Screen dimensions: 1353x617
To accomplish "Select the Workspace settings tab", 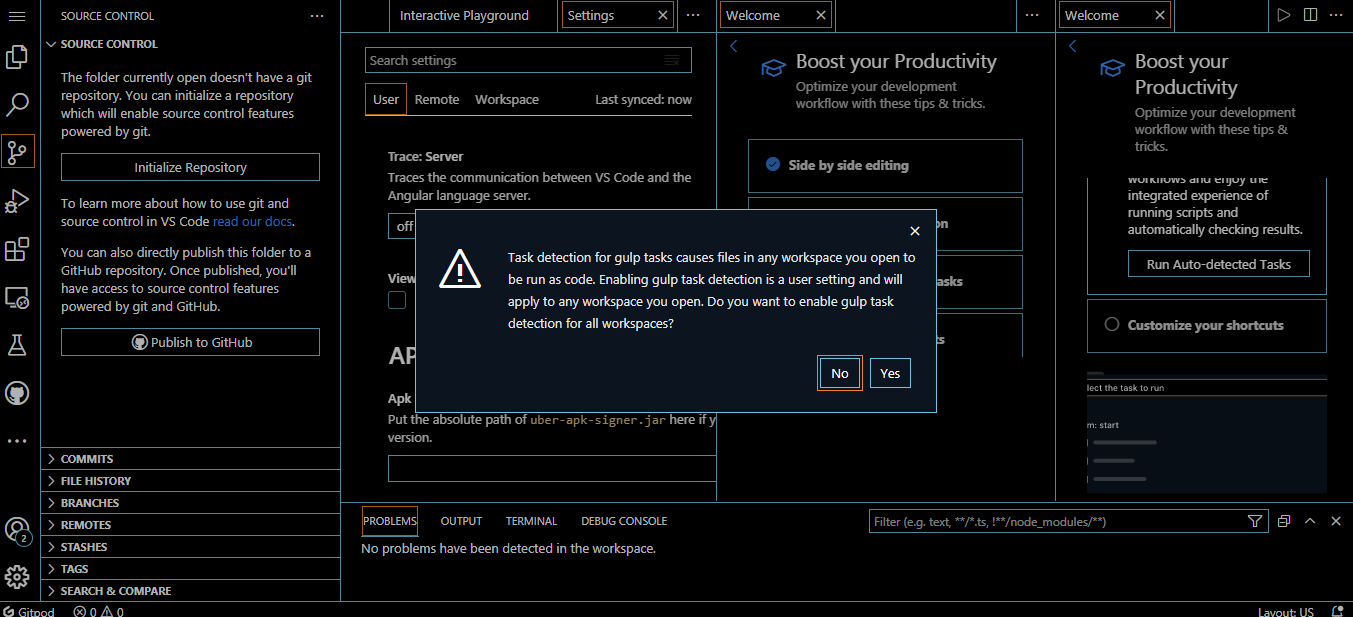I will [x=507, y=99].
